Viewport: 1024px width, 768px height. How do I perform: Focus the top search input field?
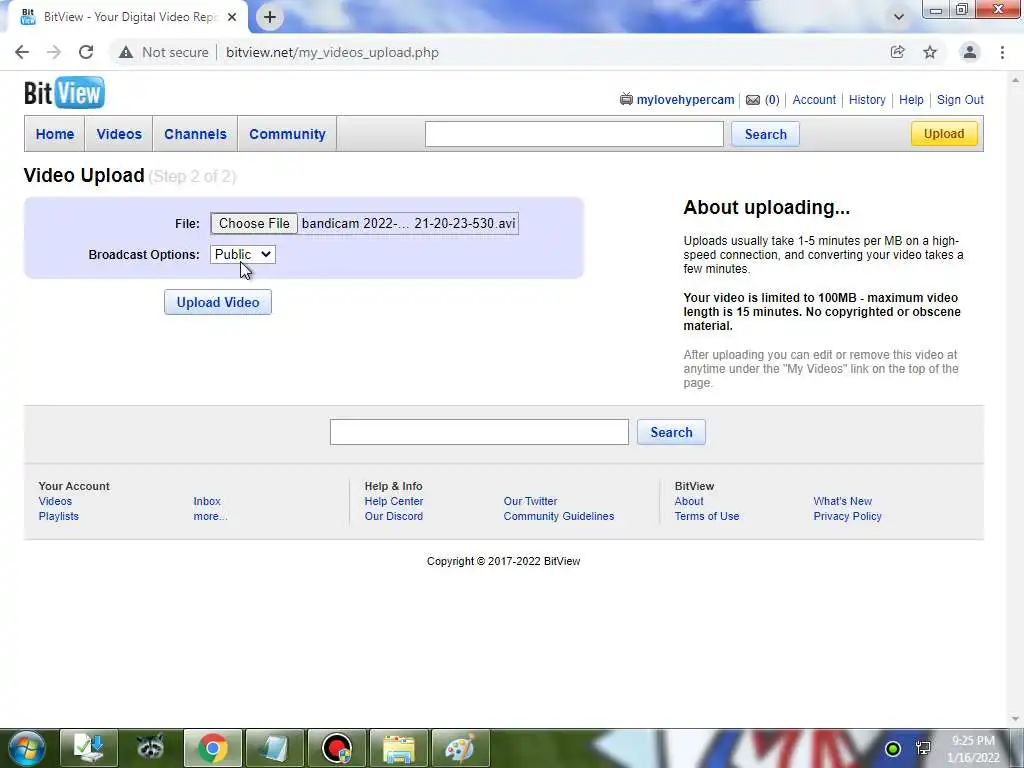coord(574,134)
